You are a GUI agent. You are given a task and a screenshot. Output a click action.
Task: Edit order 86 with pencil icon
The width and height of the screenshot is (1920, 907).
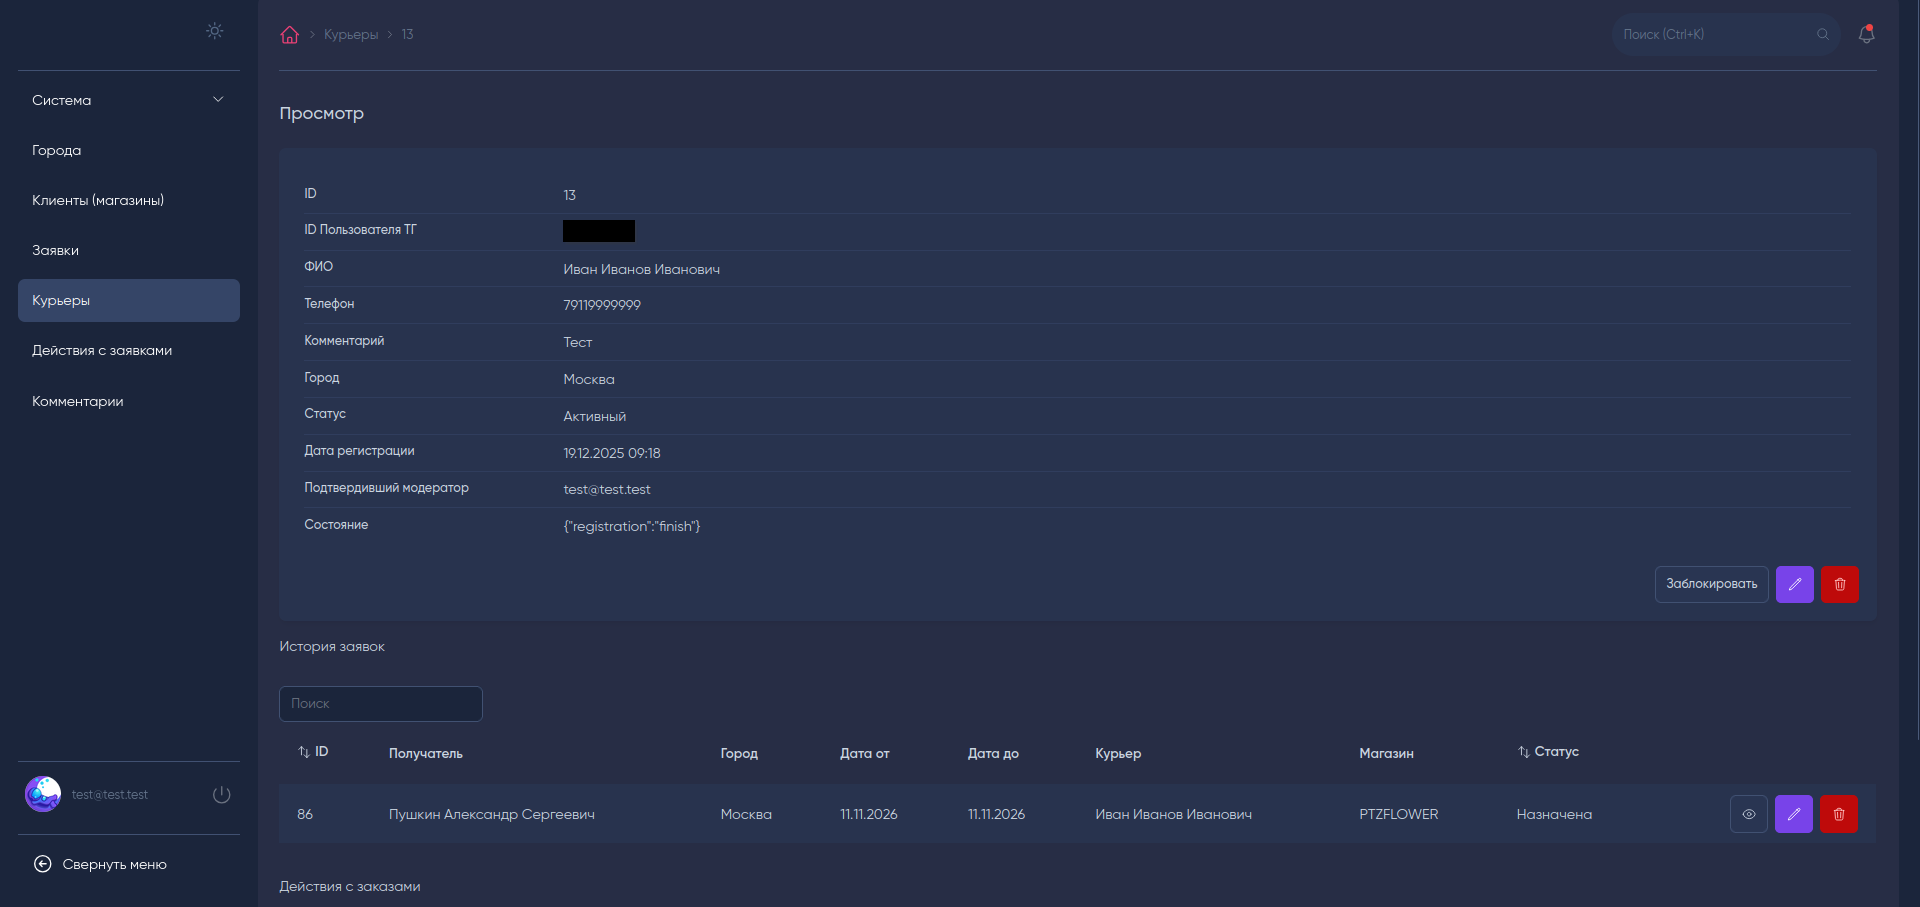(1794, 815)
